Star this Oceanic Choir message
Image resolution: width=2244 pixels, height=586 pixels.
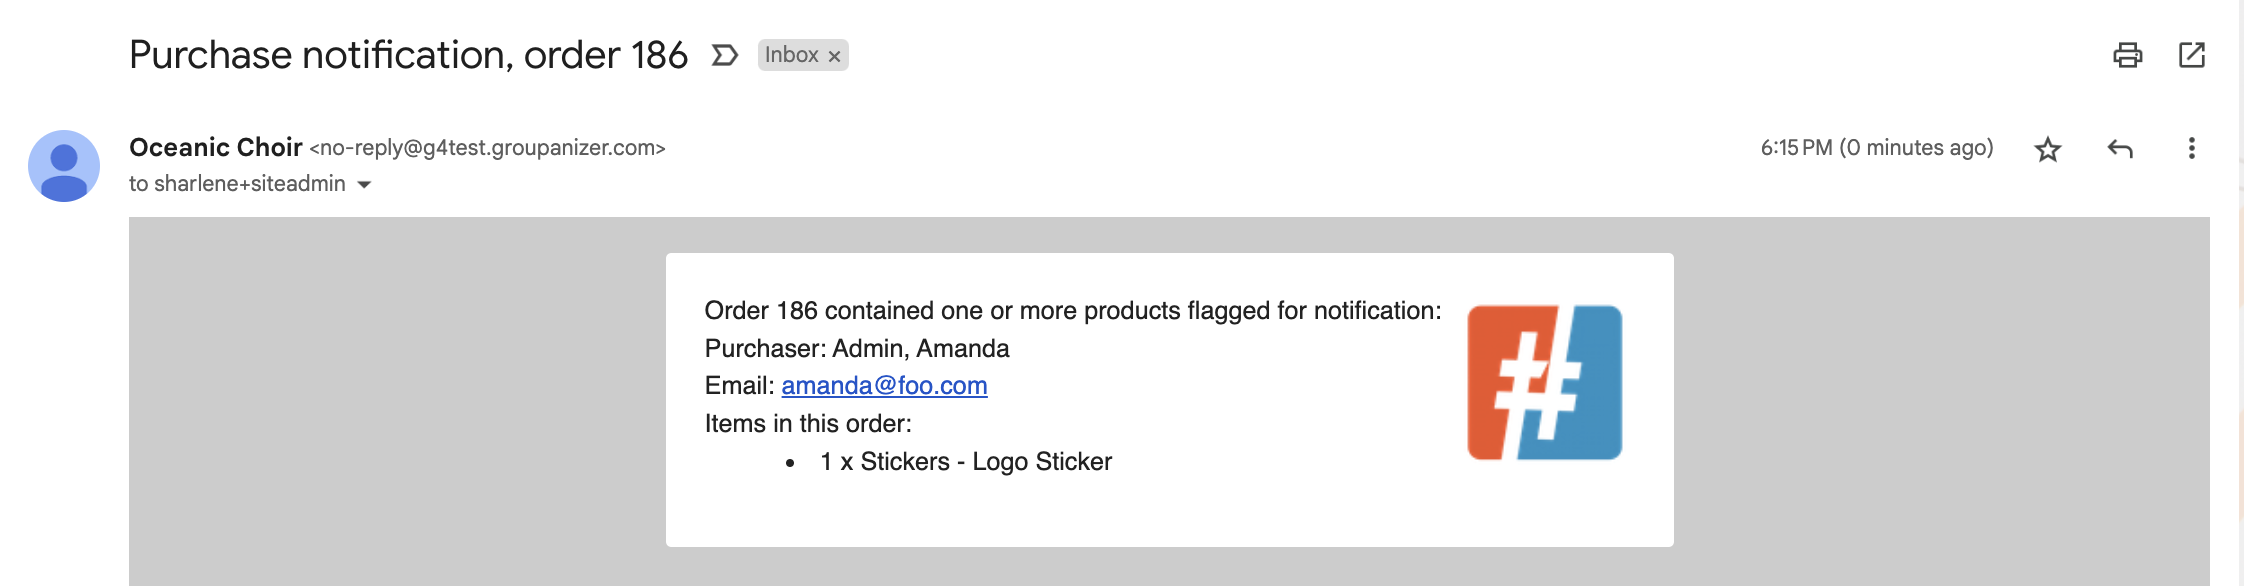click(2047, 149)
